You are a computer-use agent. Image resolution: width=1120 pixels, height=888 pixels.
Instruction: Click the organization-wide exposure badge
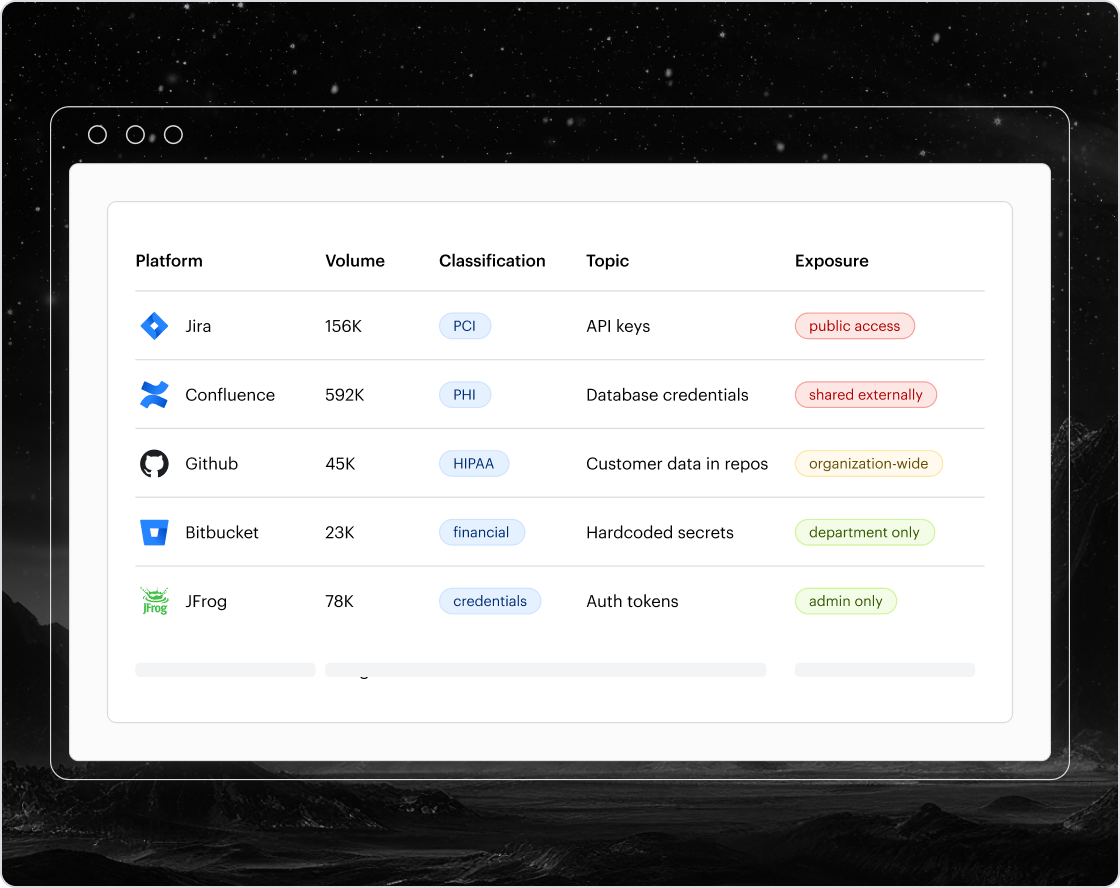tap(868, 464)
